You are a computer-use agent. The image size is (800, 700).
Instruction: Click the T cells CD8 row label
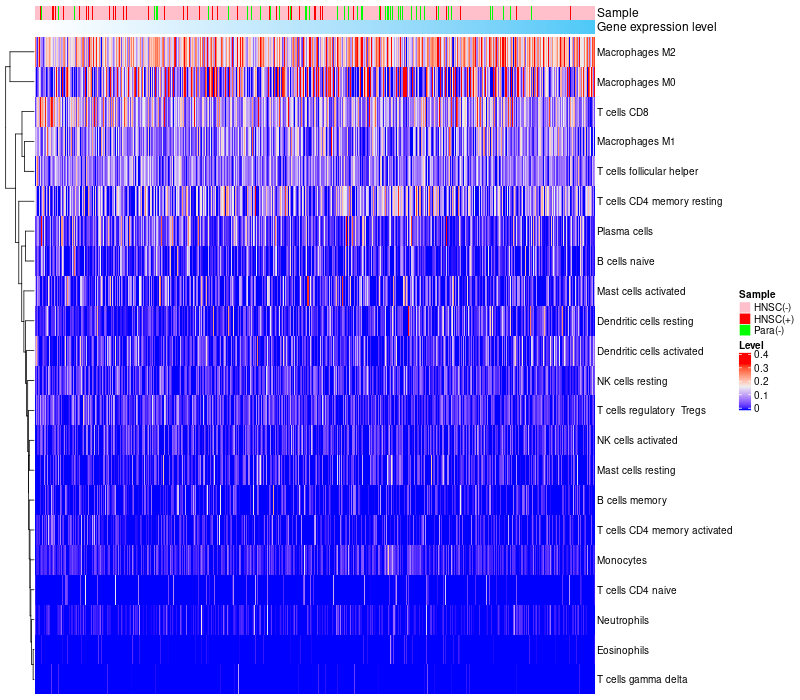(621, 112)
